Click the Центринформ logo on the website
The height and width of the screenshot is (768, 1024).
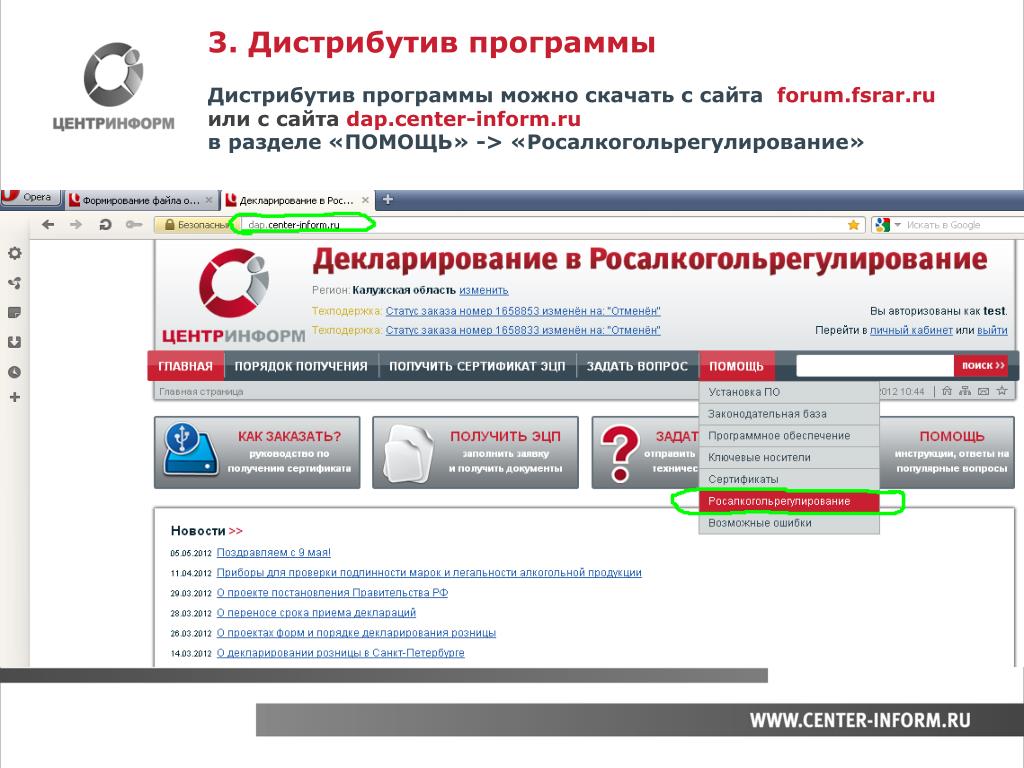[x=233, y=296]
